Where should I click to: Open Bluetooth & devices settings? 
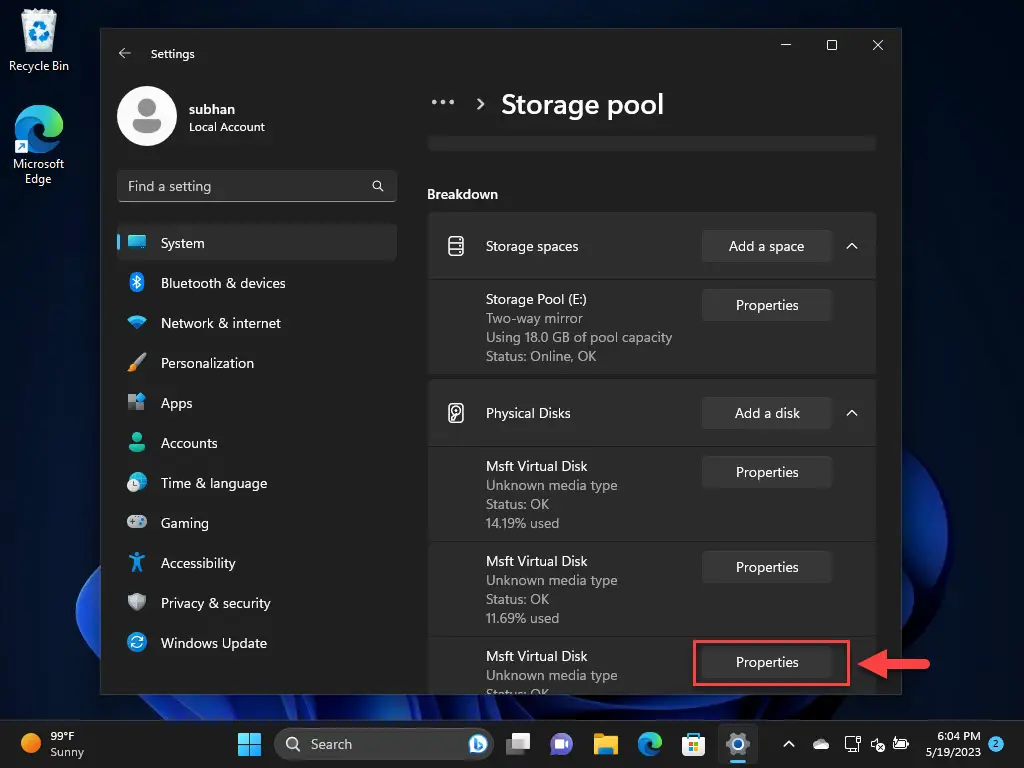pyautogui.click(x=222, y=283)
